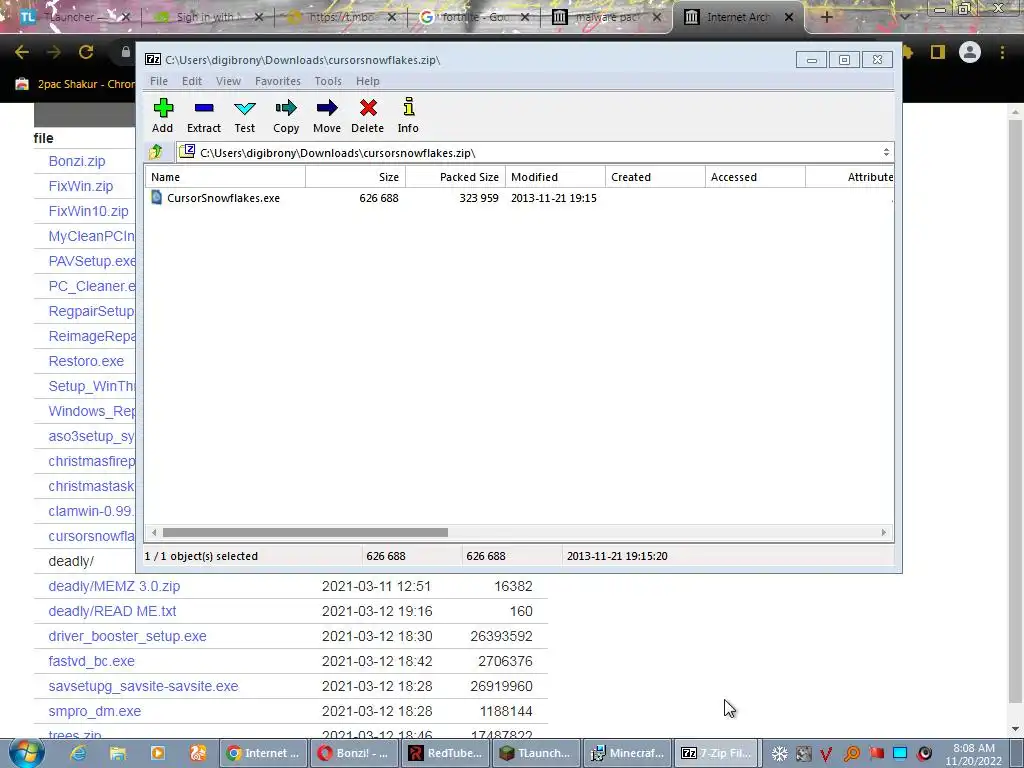1024x768 pixels.
Task: Open Restoro.exe link in browser page
Action: [x=86, y=361]
